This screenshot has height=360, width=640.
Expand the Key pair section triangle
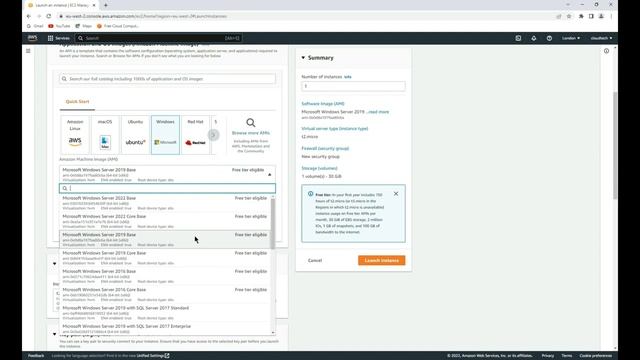[x=54, y=334]
